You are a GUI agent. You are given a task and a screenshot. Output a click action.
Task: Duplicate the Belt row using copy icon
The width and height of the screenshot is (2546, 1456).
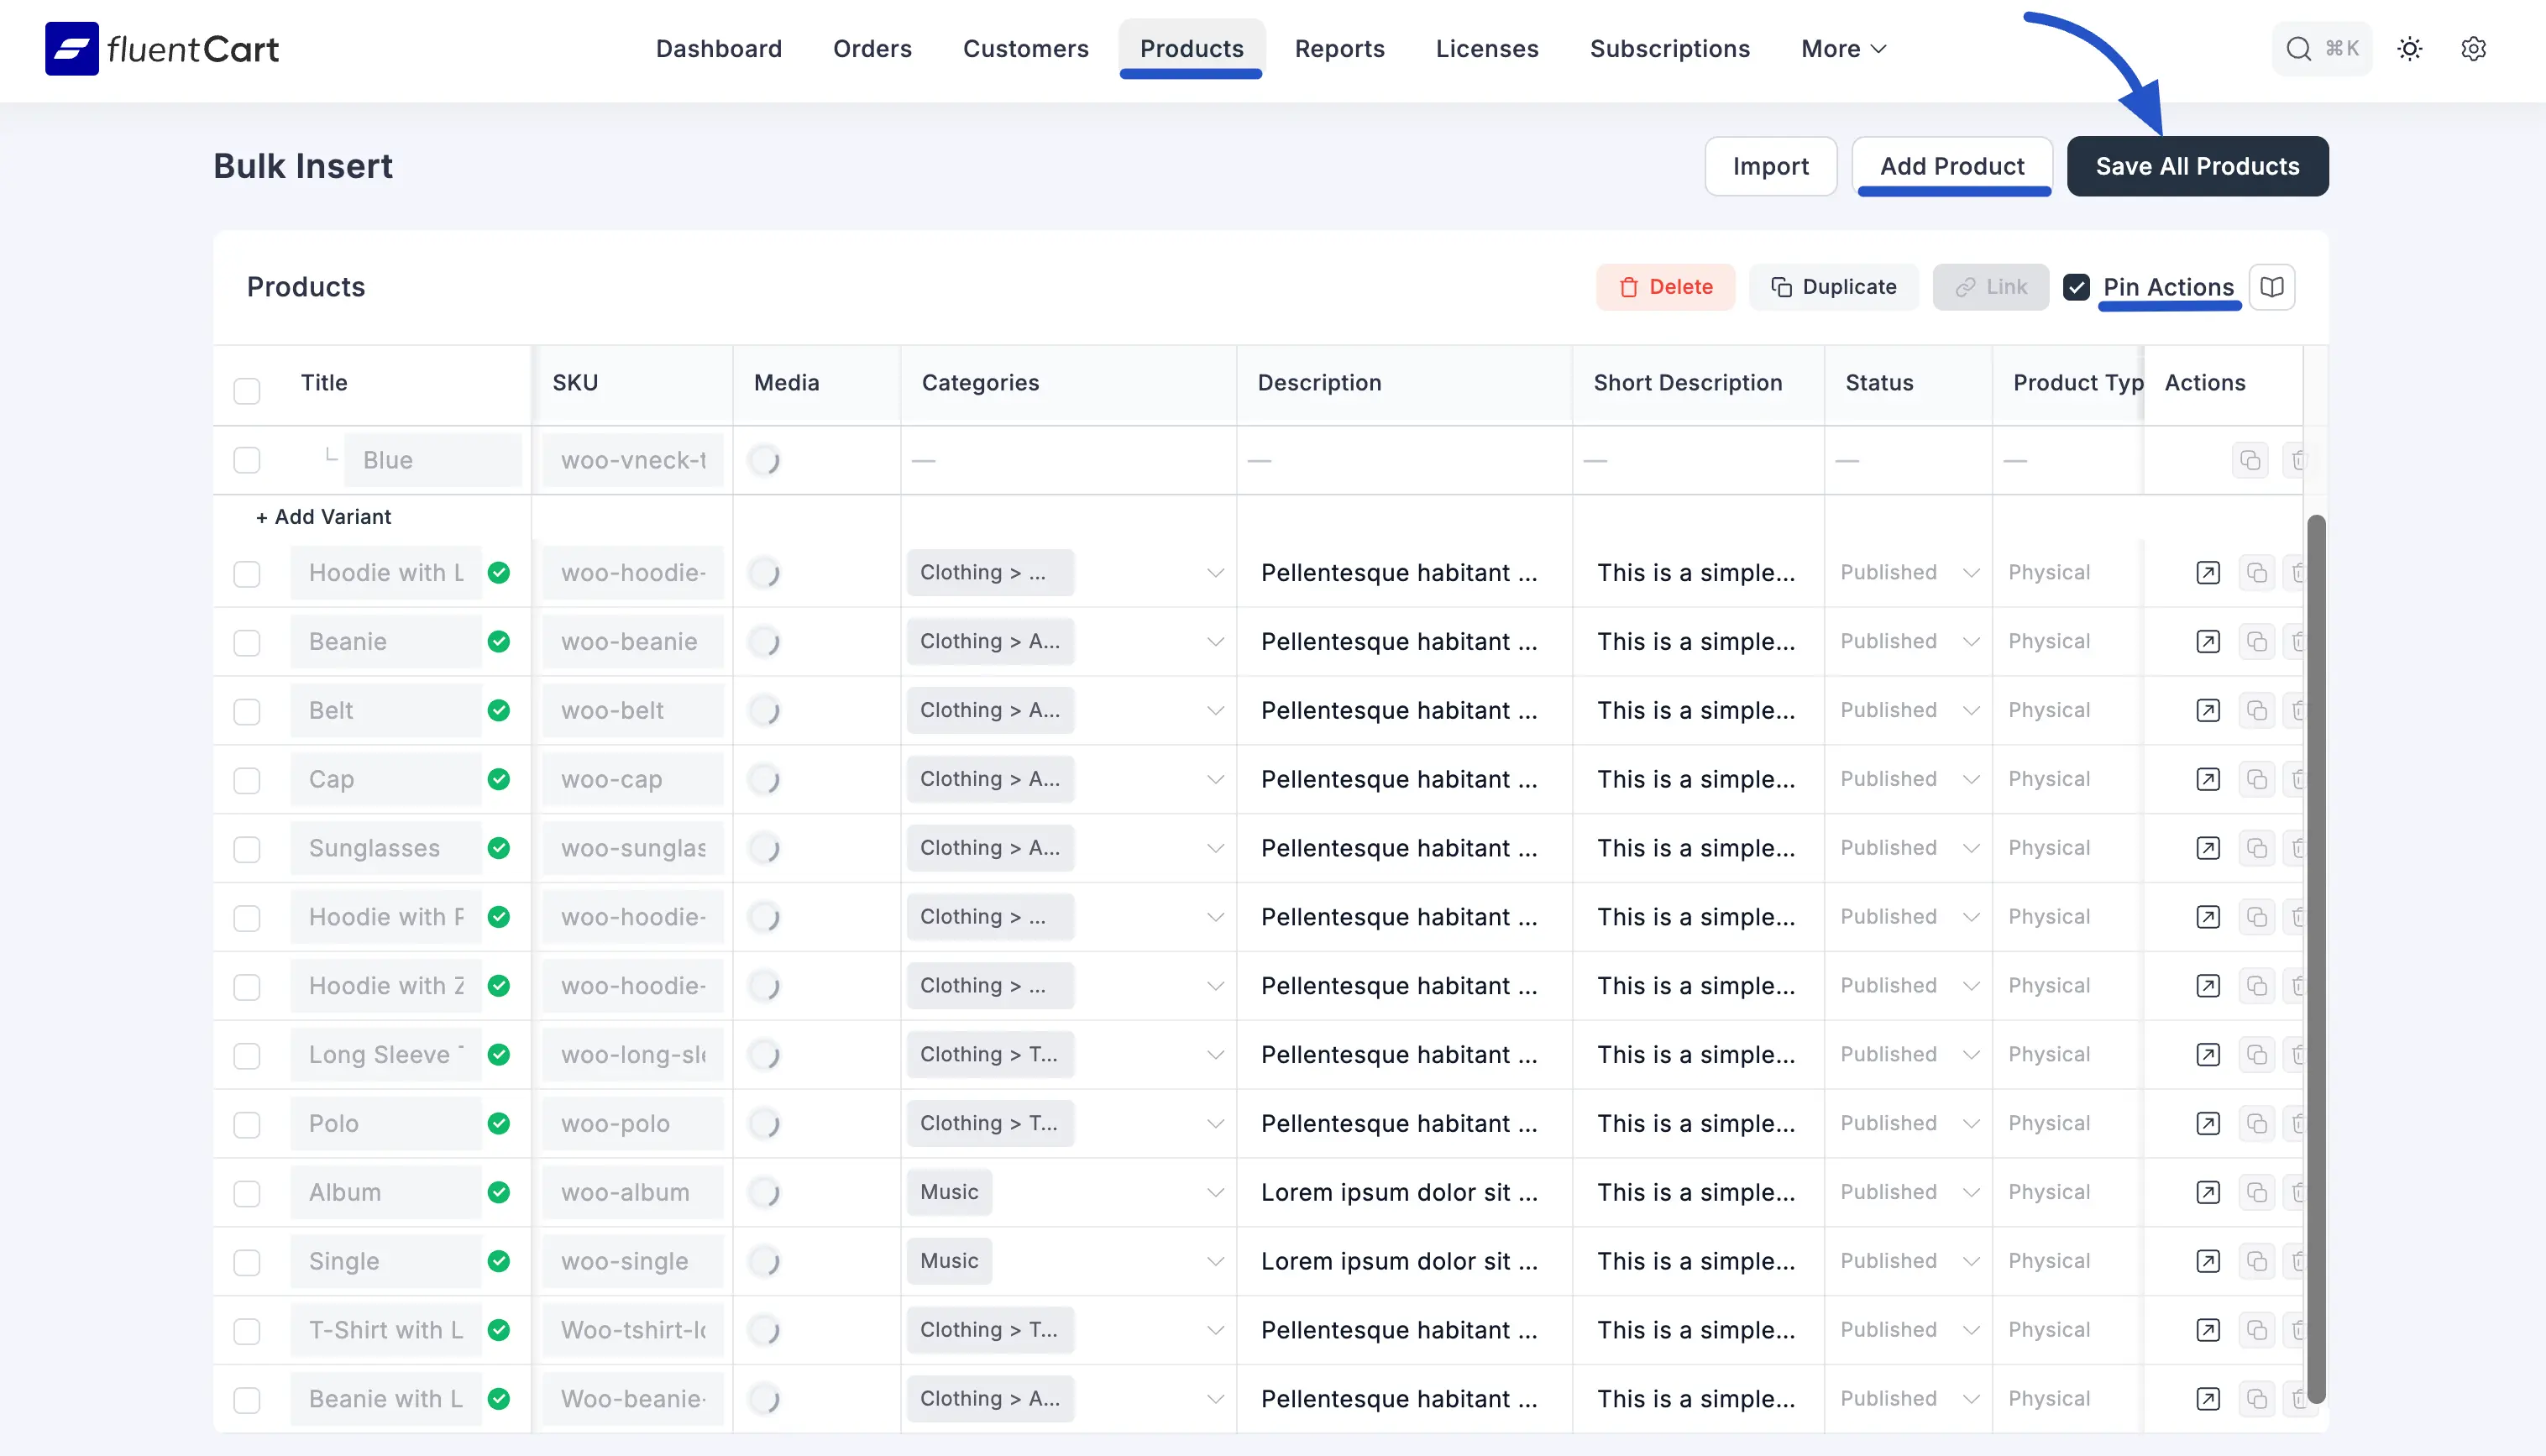pyautogui.click(x=2256, y=710)
